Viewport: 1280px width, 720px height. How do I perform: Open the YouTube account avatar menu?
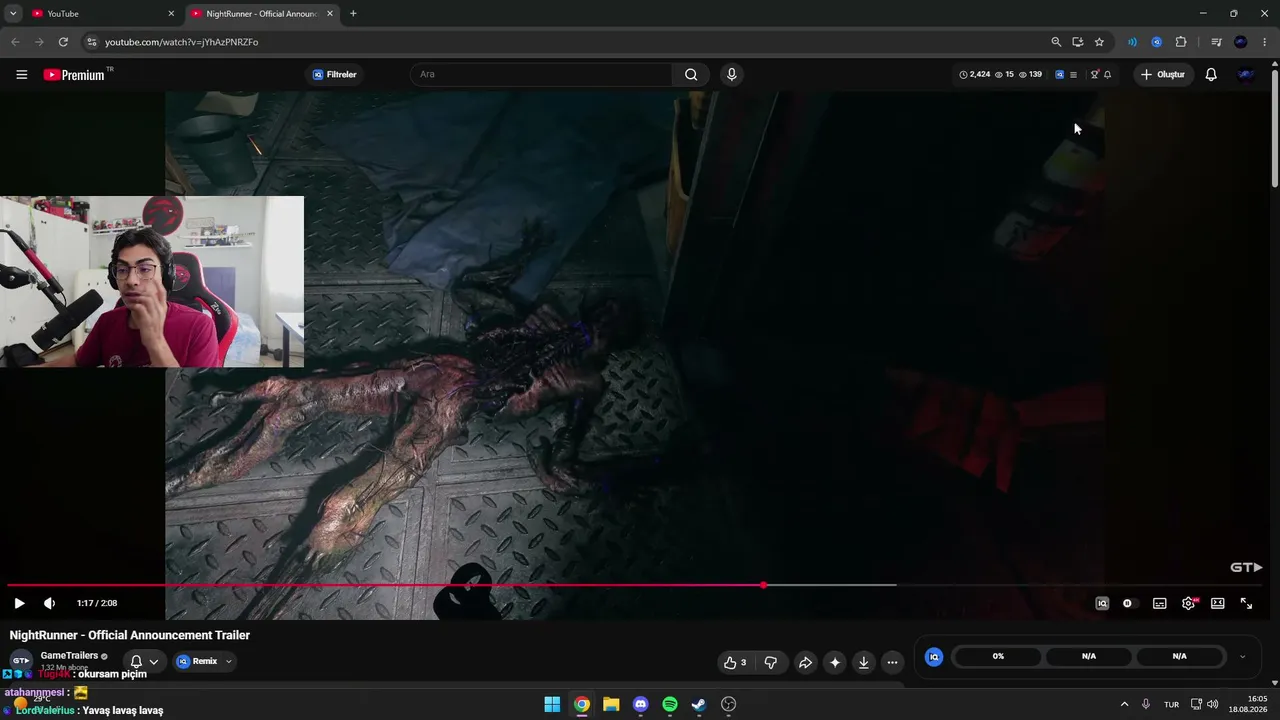[x=1245, y=74]
